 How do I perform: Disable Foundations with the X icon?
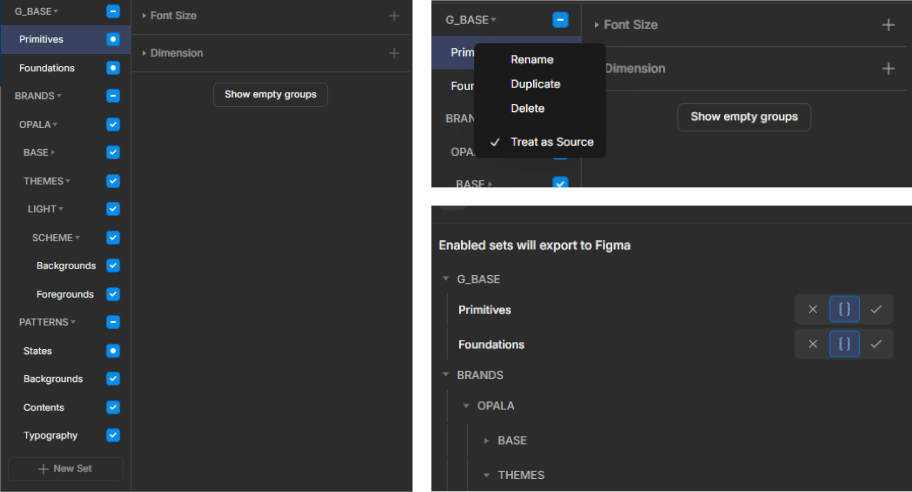[x=812, y=345]
